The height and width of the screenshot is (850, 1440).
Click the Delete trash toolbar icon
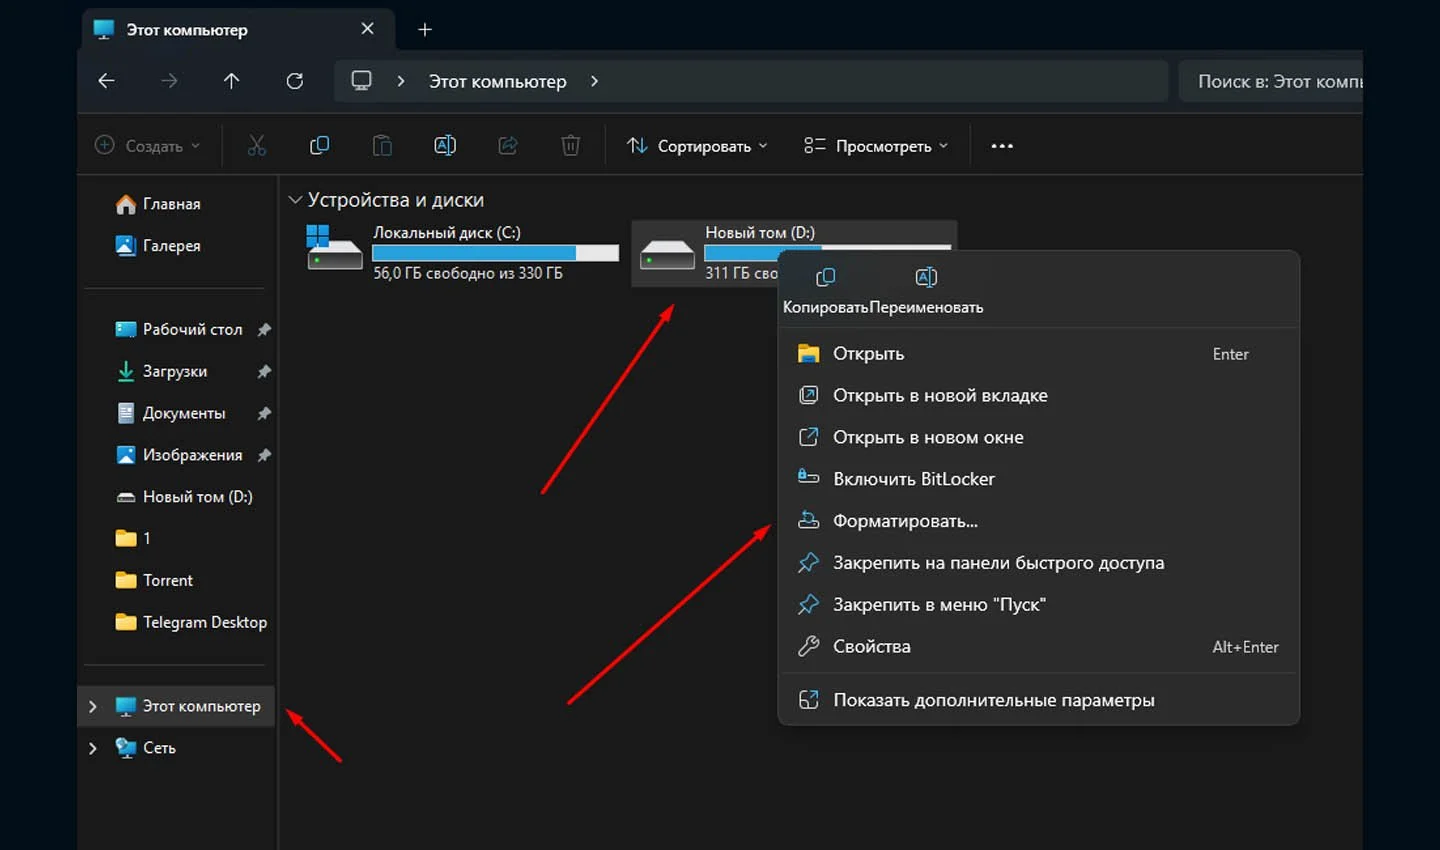point(570,146)
